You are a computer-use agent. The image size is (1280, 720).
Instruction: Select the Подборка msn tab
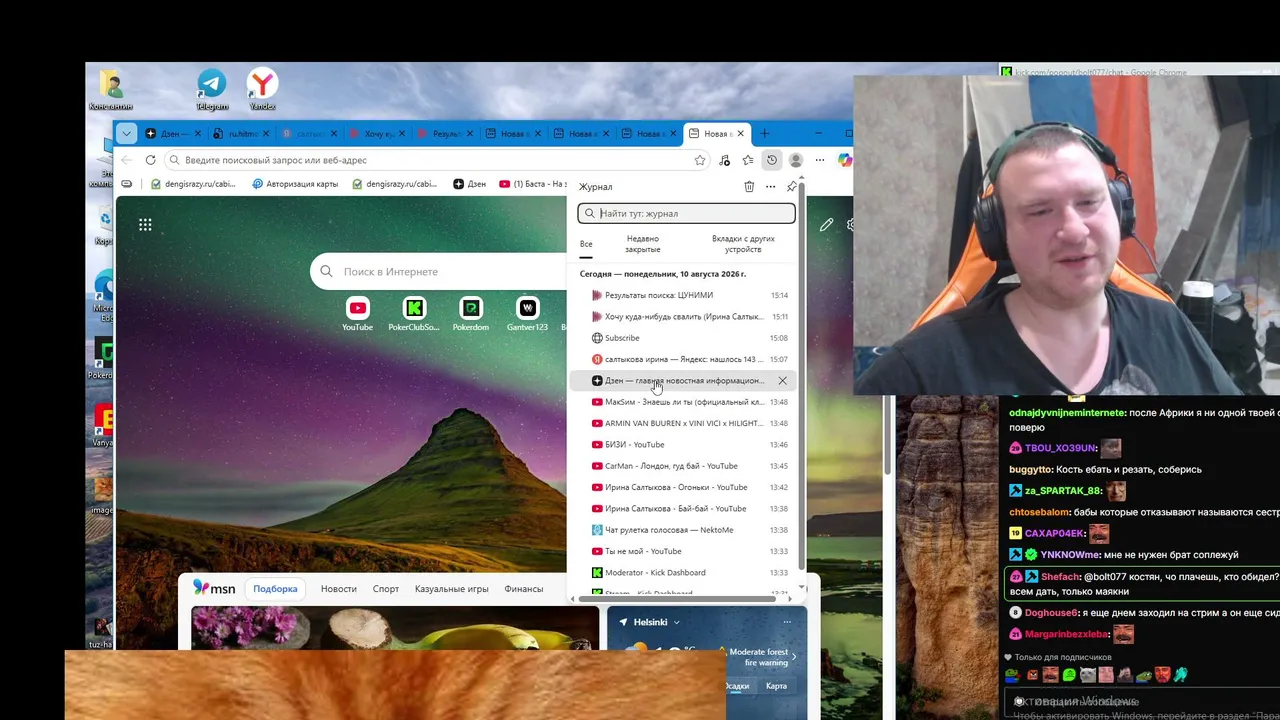click(275, 589)
